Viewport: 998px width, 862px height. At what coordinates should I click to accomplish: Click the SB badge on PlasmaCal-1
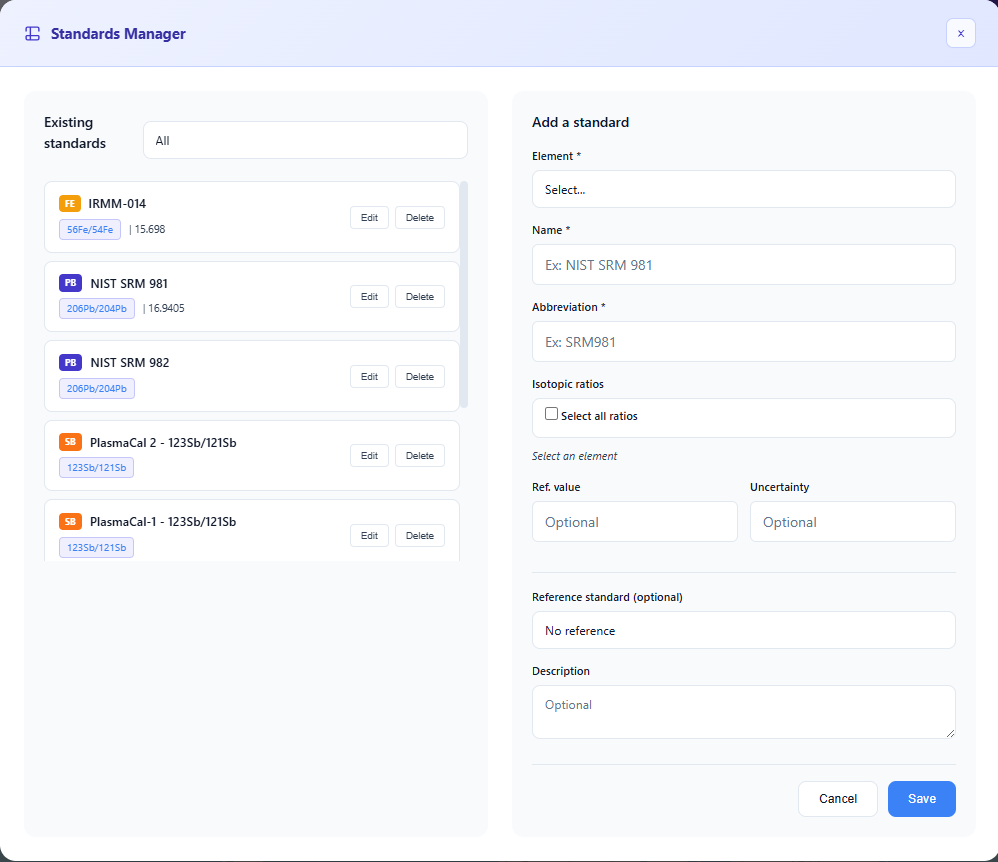tap(70, 521)
